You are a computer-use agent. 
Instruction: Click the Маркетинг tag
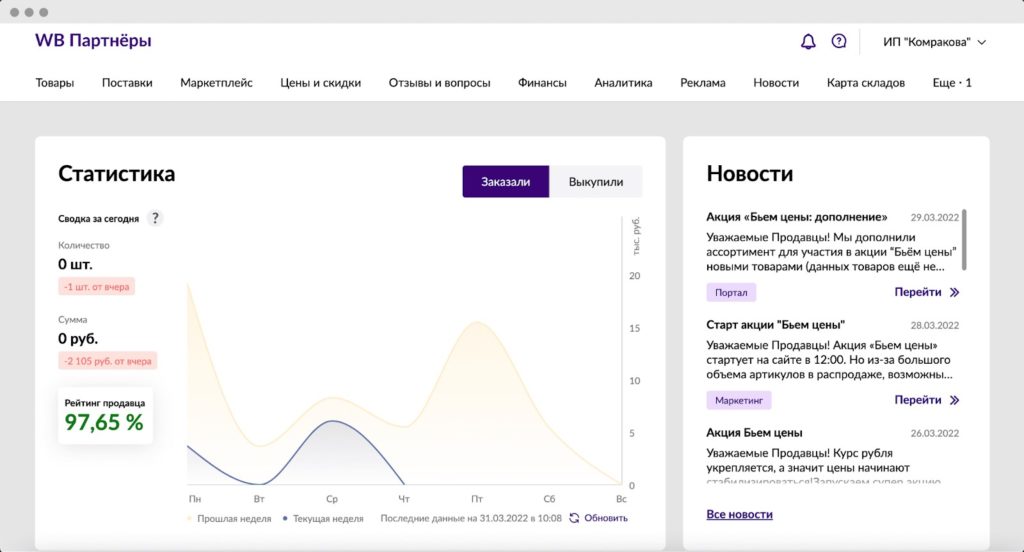point(739,400)
